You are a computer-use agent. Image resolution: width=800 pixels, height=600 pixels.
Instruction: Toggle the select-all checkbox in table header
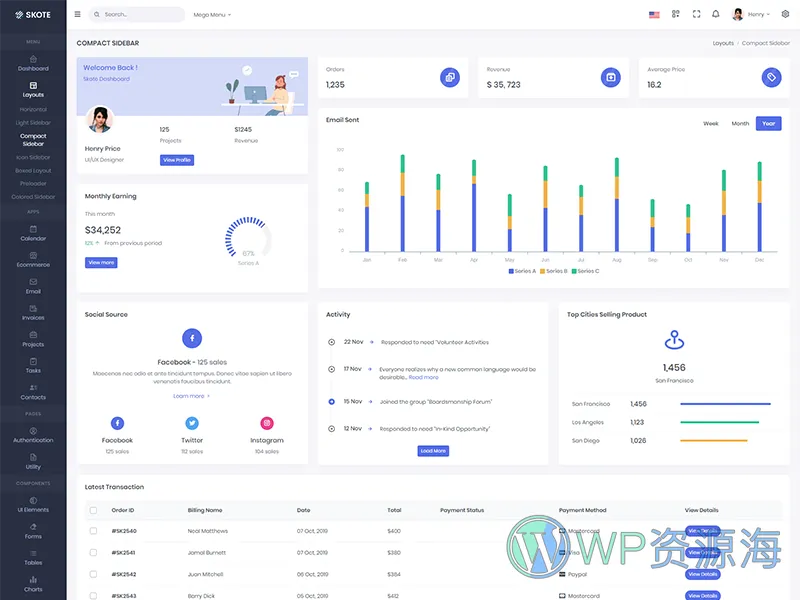93,510
